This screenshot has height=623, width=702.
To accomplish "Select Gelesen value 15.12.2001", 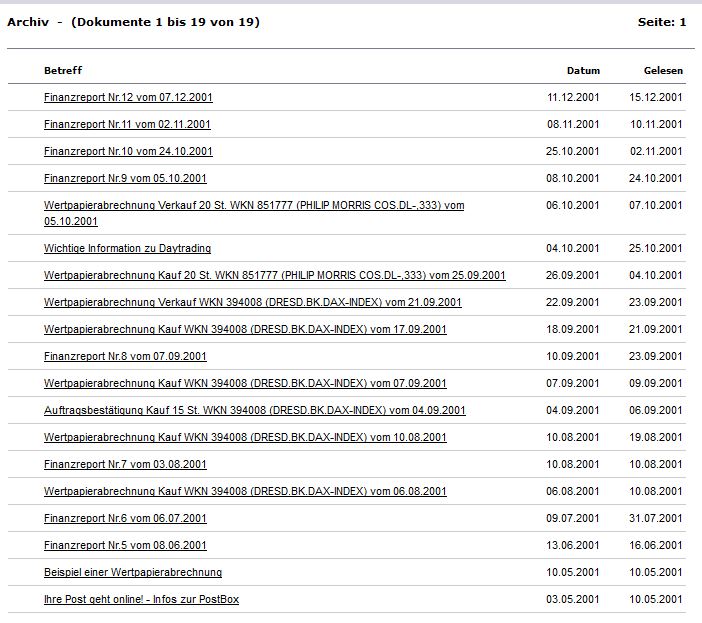I will click(x=656, y=98).
